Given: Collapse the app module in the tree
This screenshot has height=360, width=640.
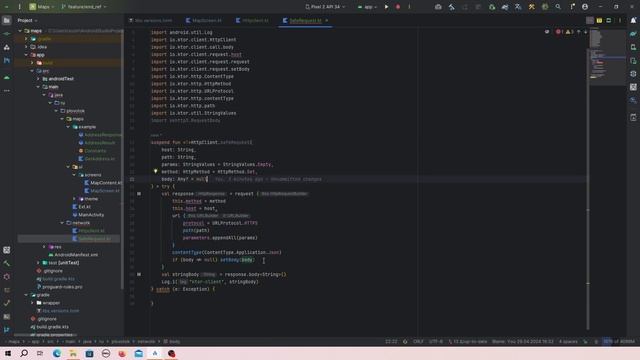Looking at the screenshot, I should [x=27, y=55].
